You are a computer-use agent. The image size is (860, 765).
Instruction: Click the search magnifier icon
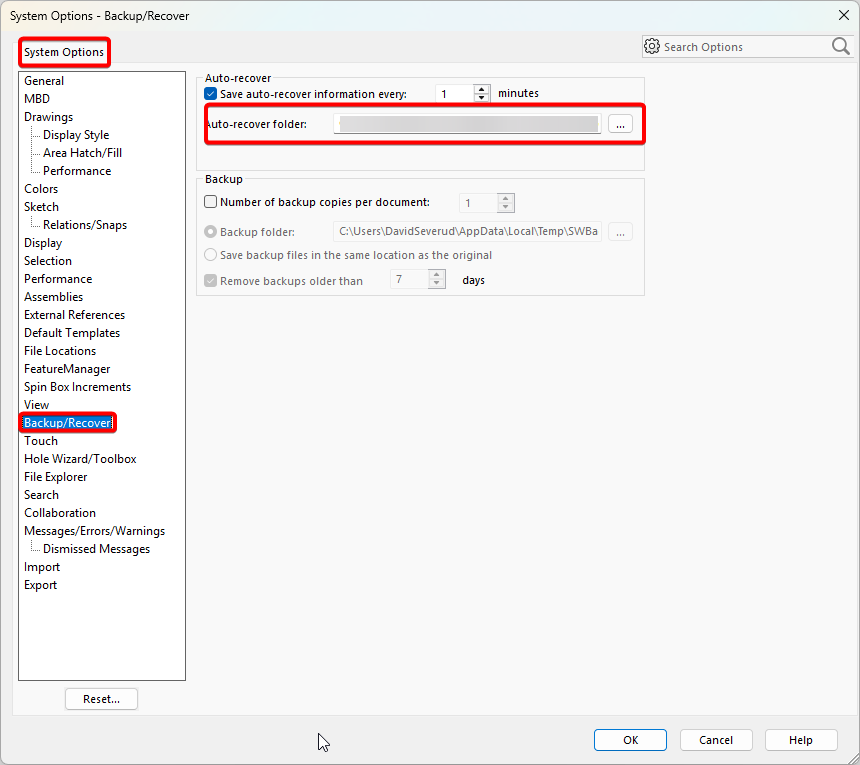click(840, 47)
